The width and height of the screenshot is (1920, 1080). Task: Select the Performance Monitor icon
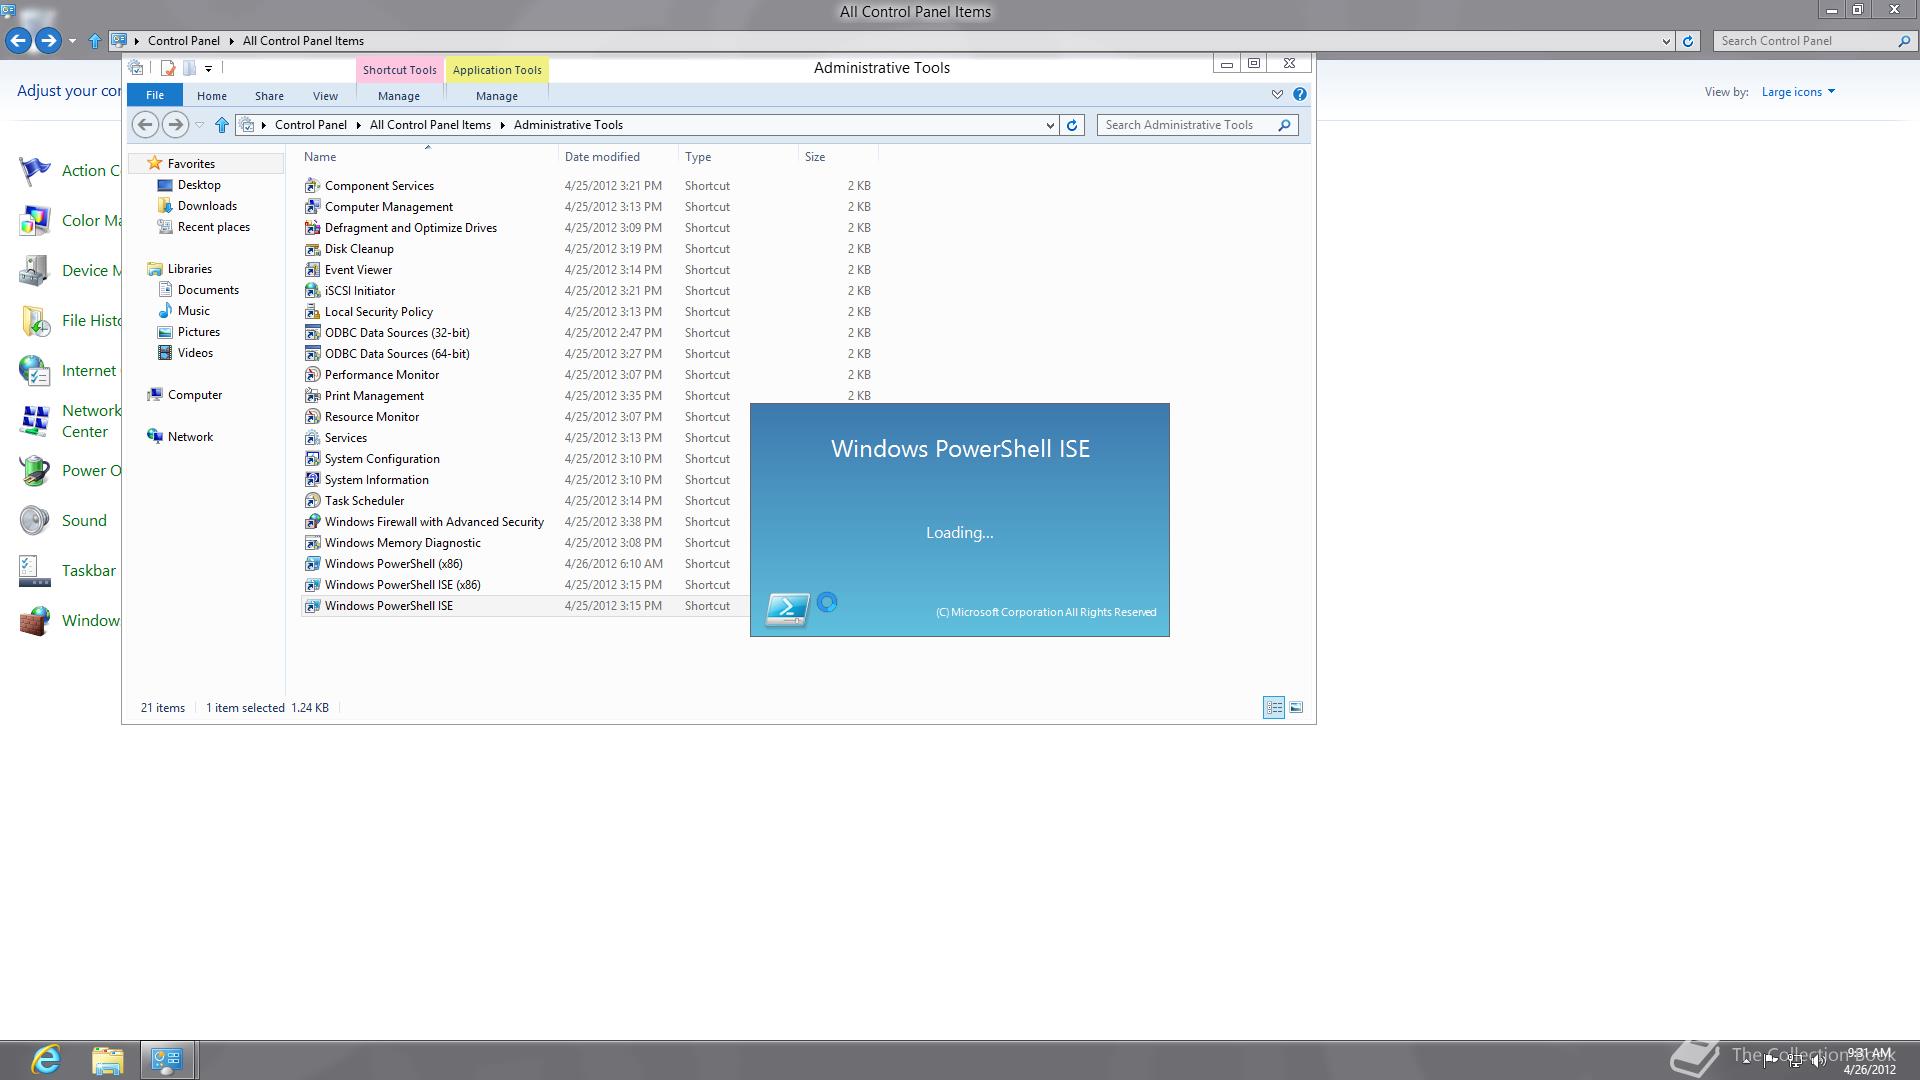pos(312,375)
